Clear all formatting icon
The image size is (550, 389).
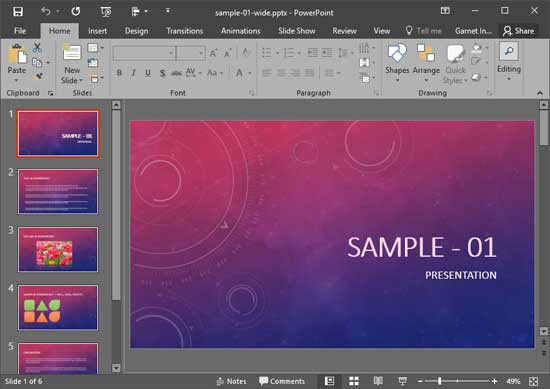pos(246,53)
